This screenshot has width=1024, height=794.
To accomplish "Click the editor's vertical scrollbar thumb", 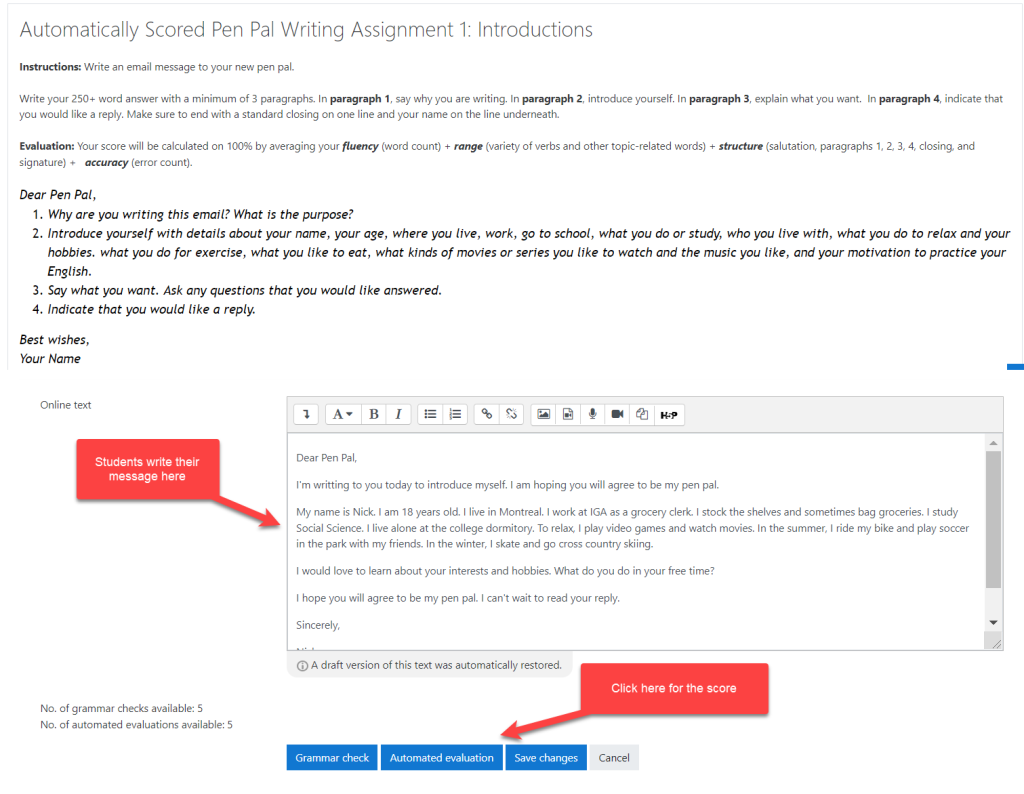I will [993, 519].
